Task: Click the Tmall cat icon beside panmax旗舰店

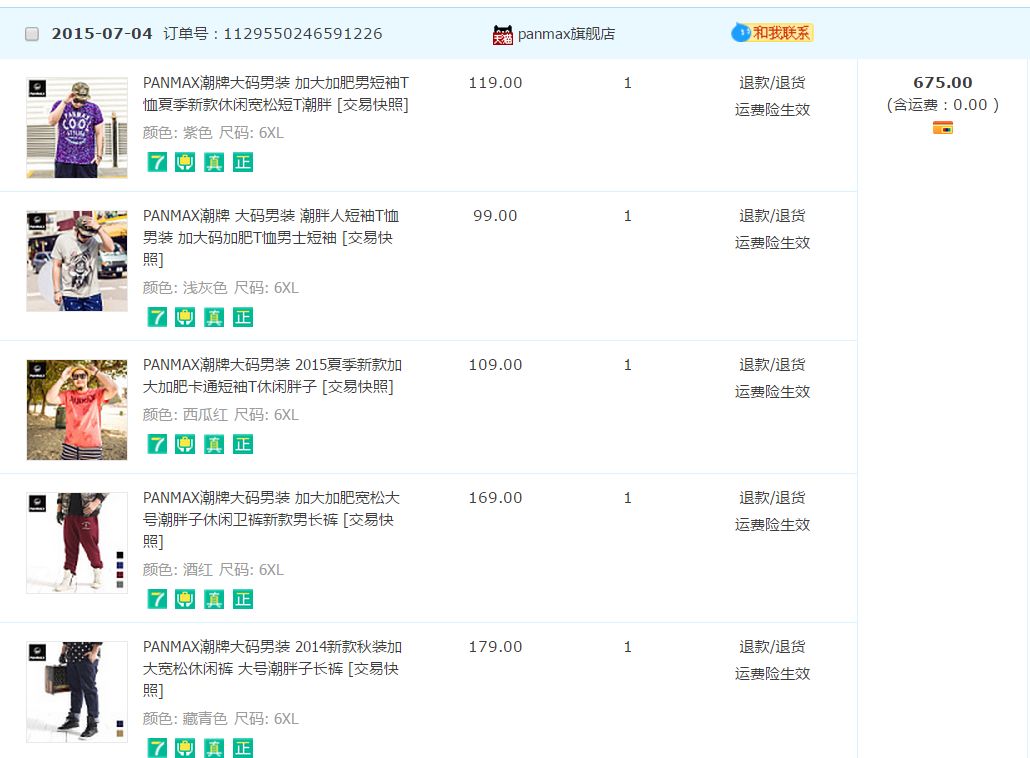Action: [503, 35]
